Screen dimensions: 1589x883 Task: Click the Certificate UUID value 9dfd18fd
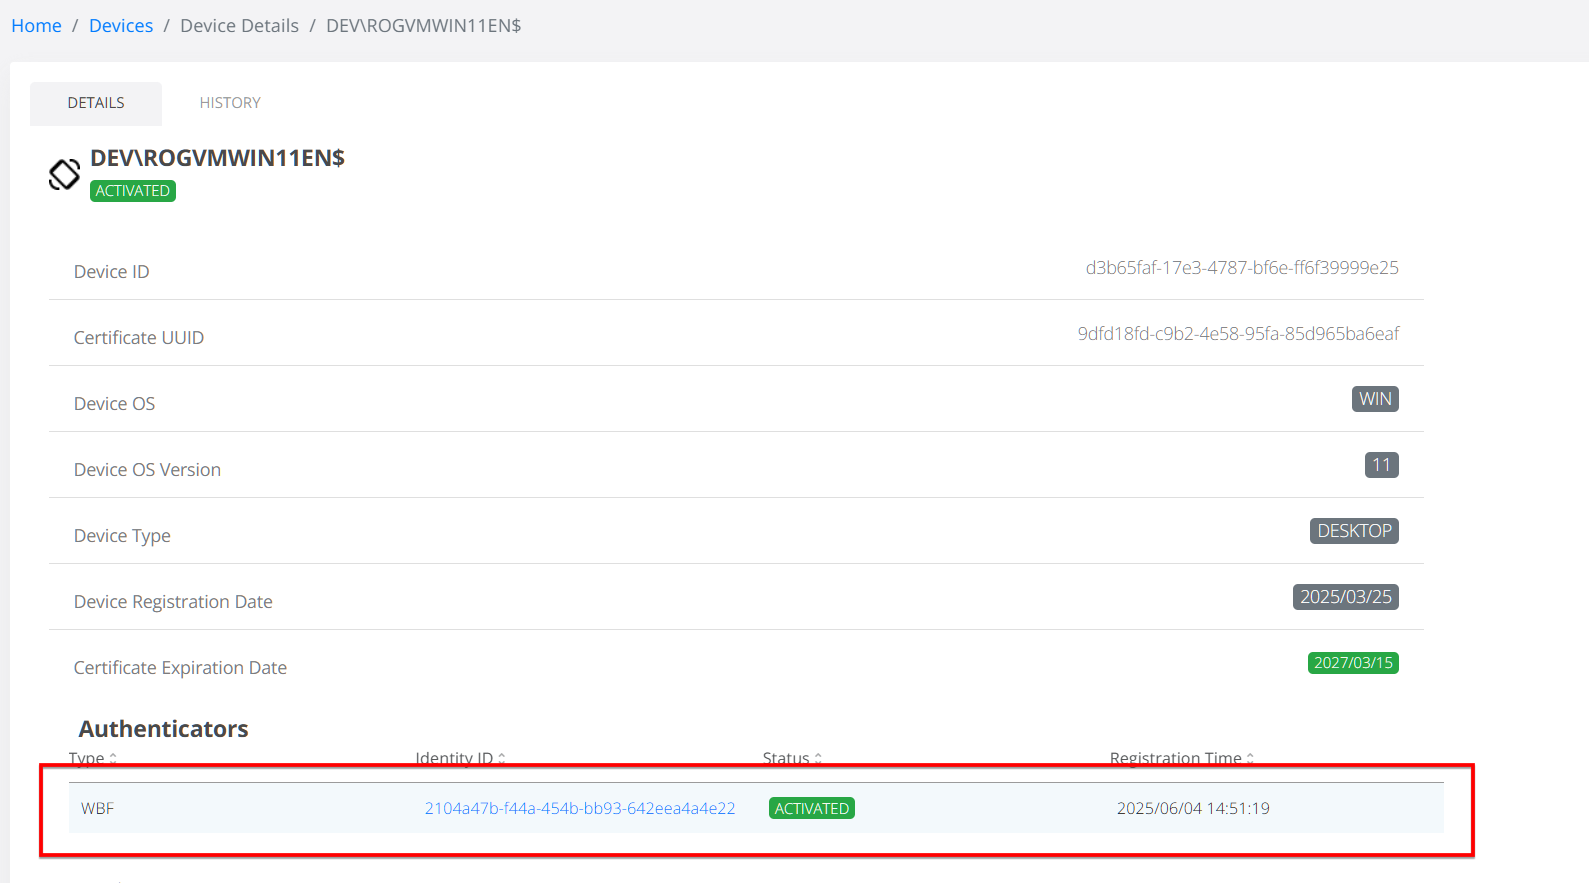click(1237, 334)
